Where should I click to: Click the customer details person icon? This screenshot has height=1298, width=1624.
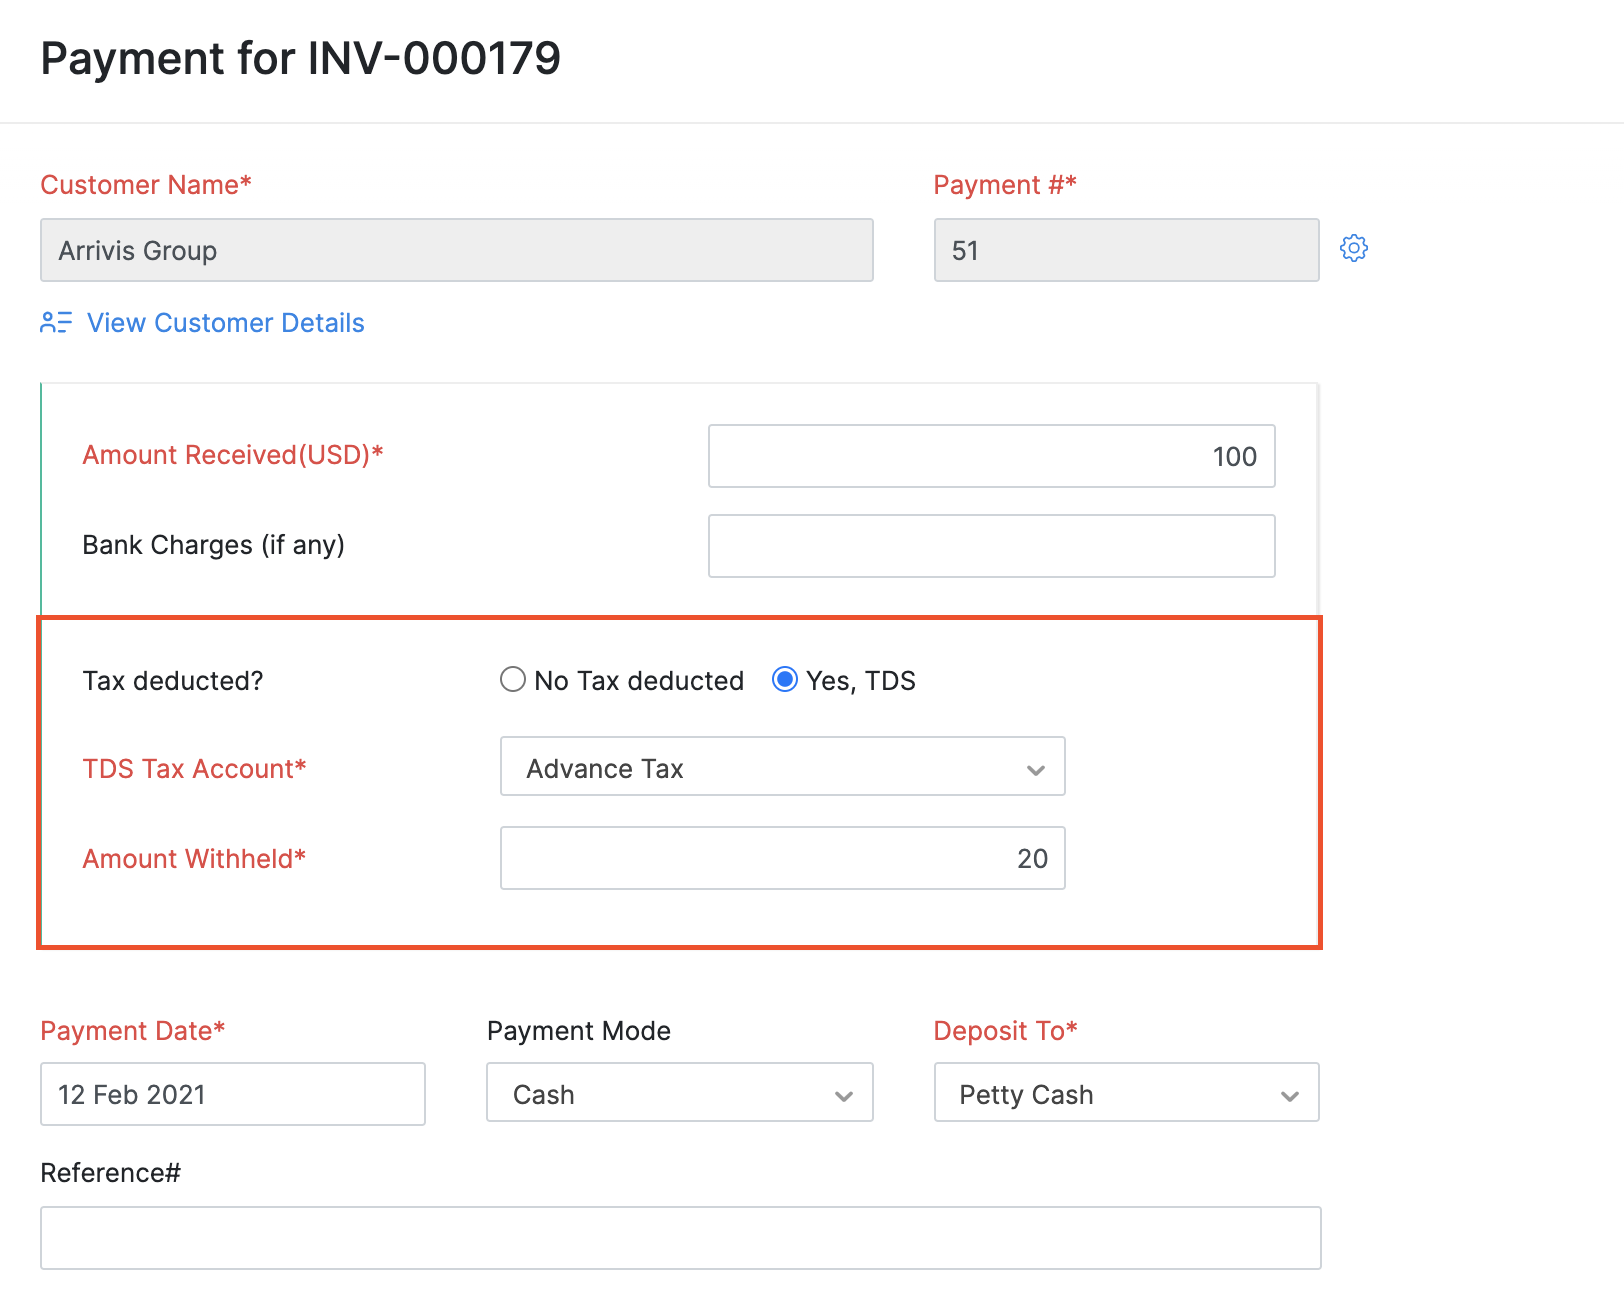[x=56, y=323]
